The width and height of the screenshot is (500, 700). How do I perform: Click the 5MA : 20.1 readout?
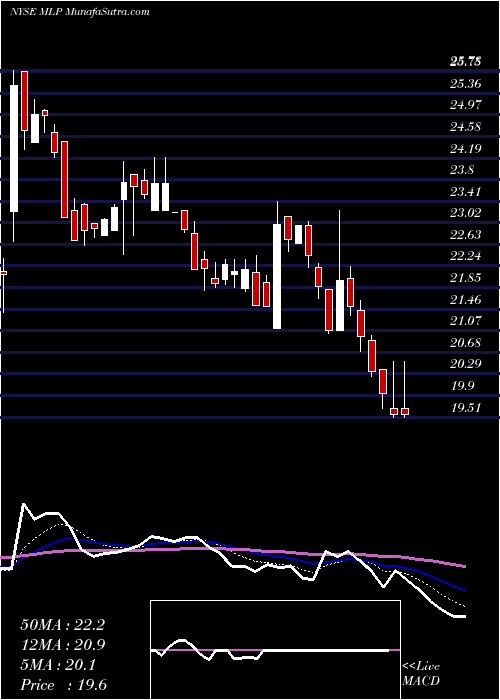coord(58,665)
